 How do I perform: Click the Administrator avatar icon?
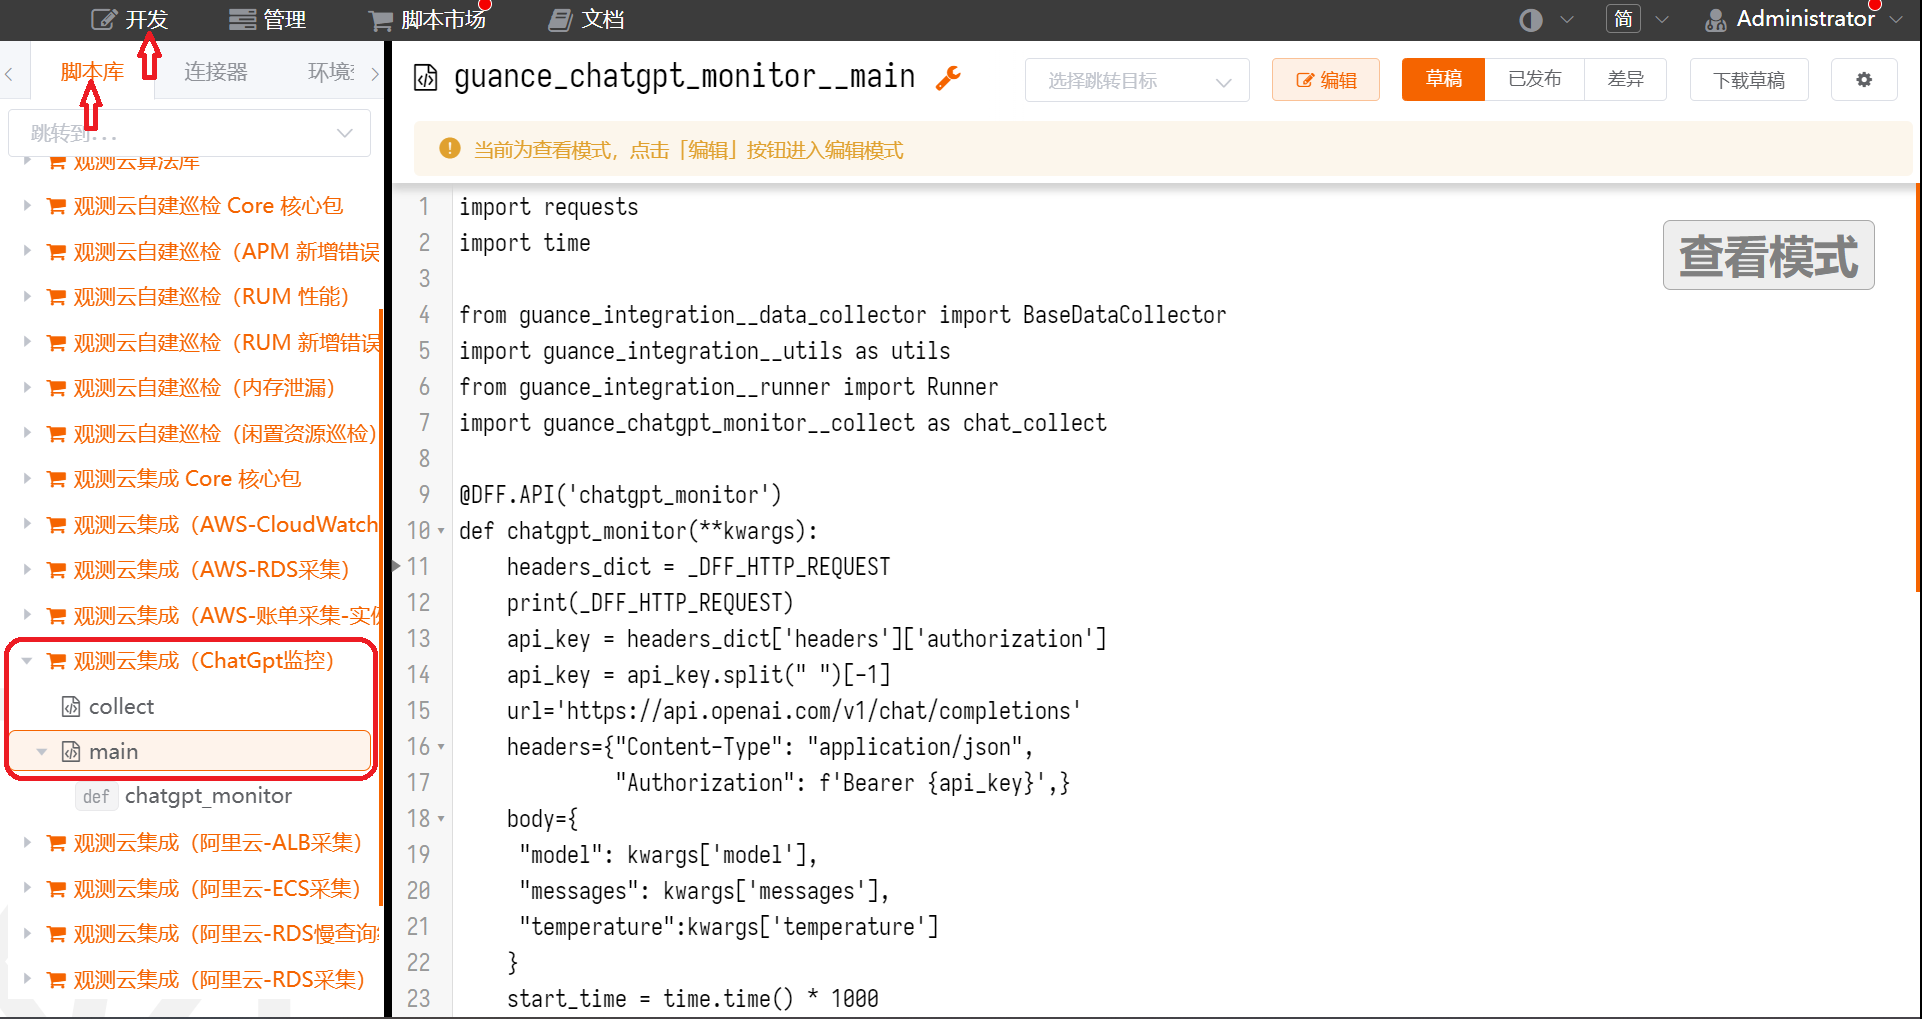pyautogui.click(x=1716, y=20)
